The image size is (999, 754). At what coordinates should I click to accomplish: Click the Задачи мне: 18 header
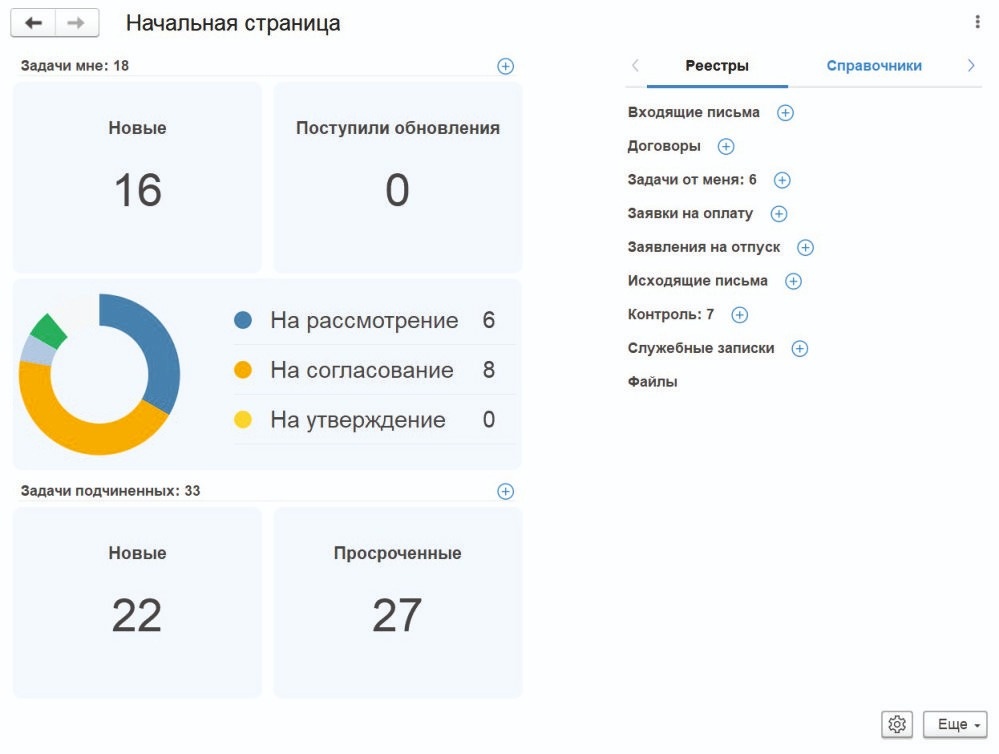(75, 66)
